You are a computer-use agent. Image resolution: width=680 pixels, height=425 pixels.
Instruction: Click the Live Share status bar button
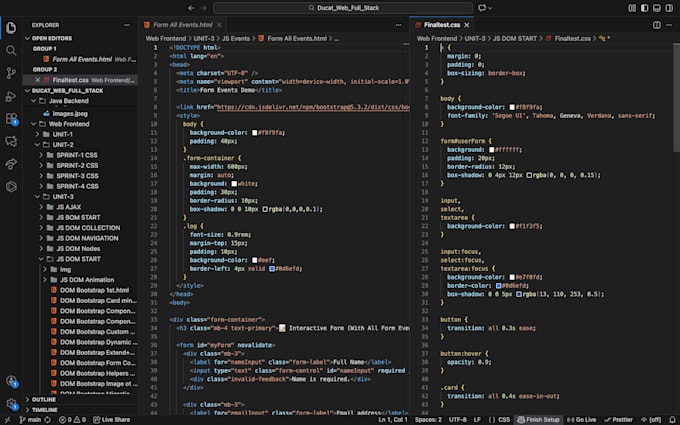pos(111,420)
